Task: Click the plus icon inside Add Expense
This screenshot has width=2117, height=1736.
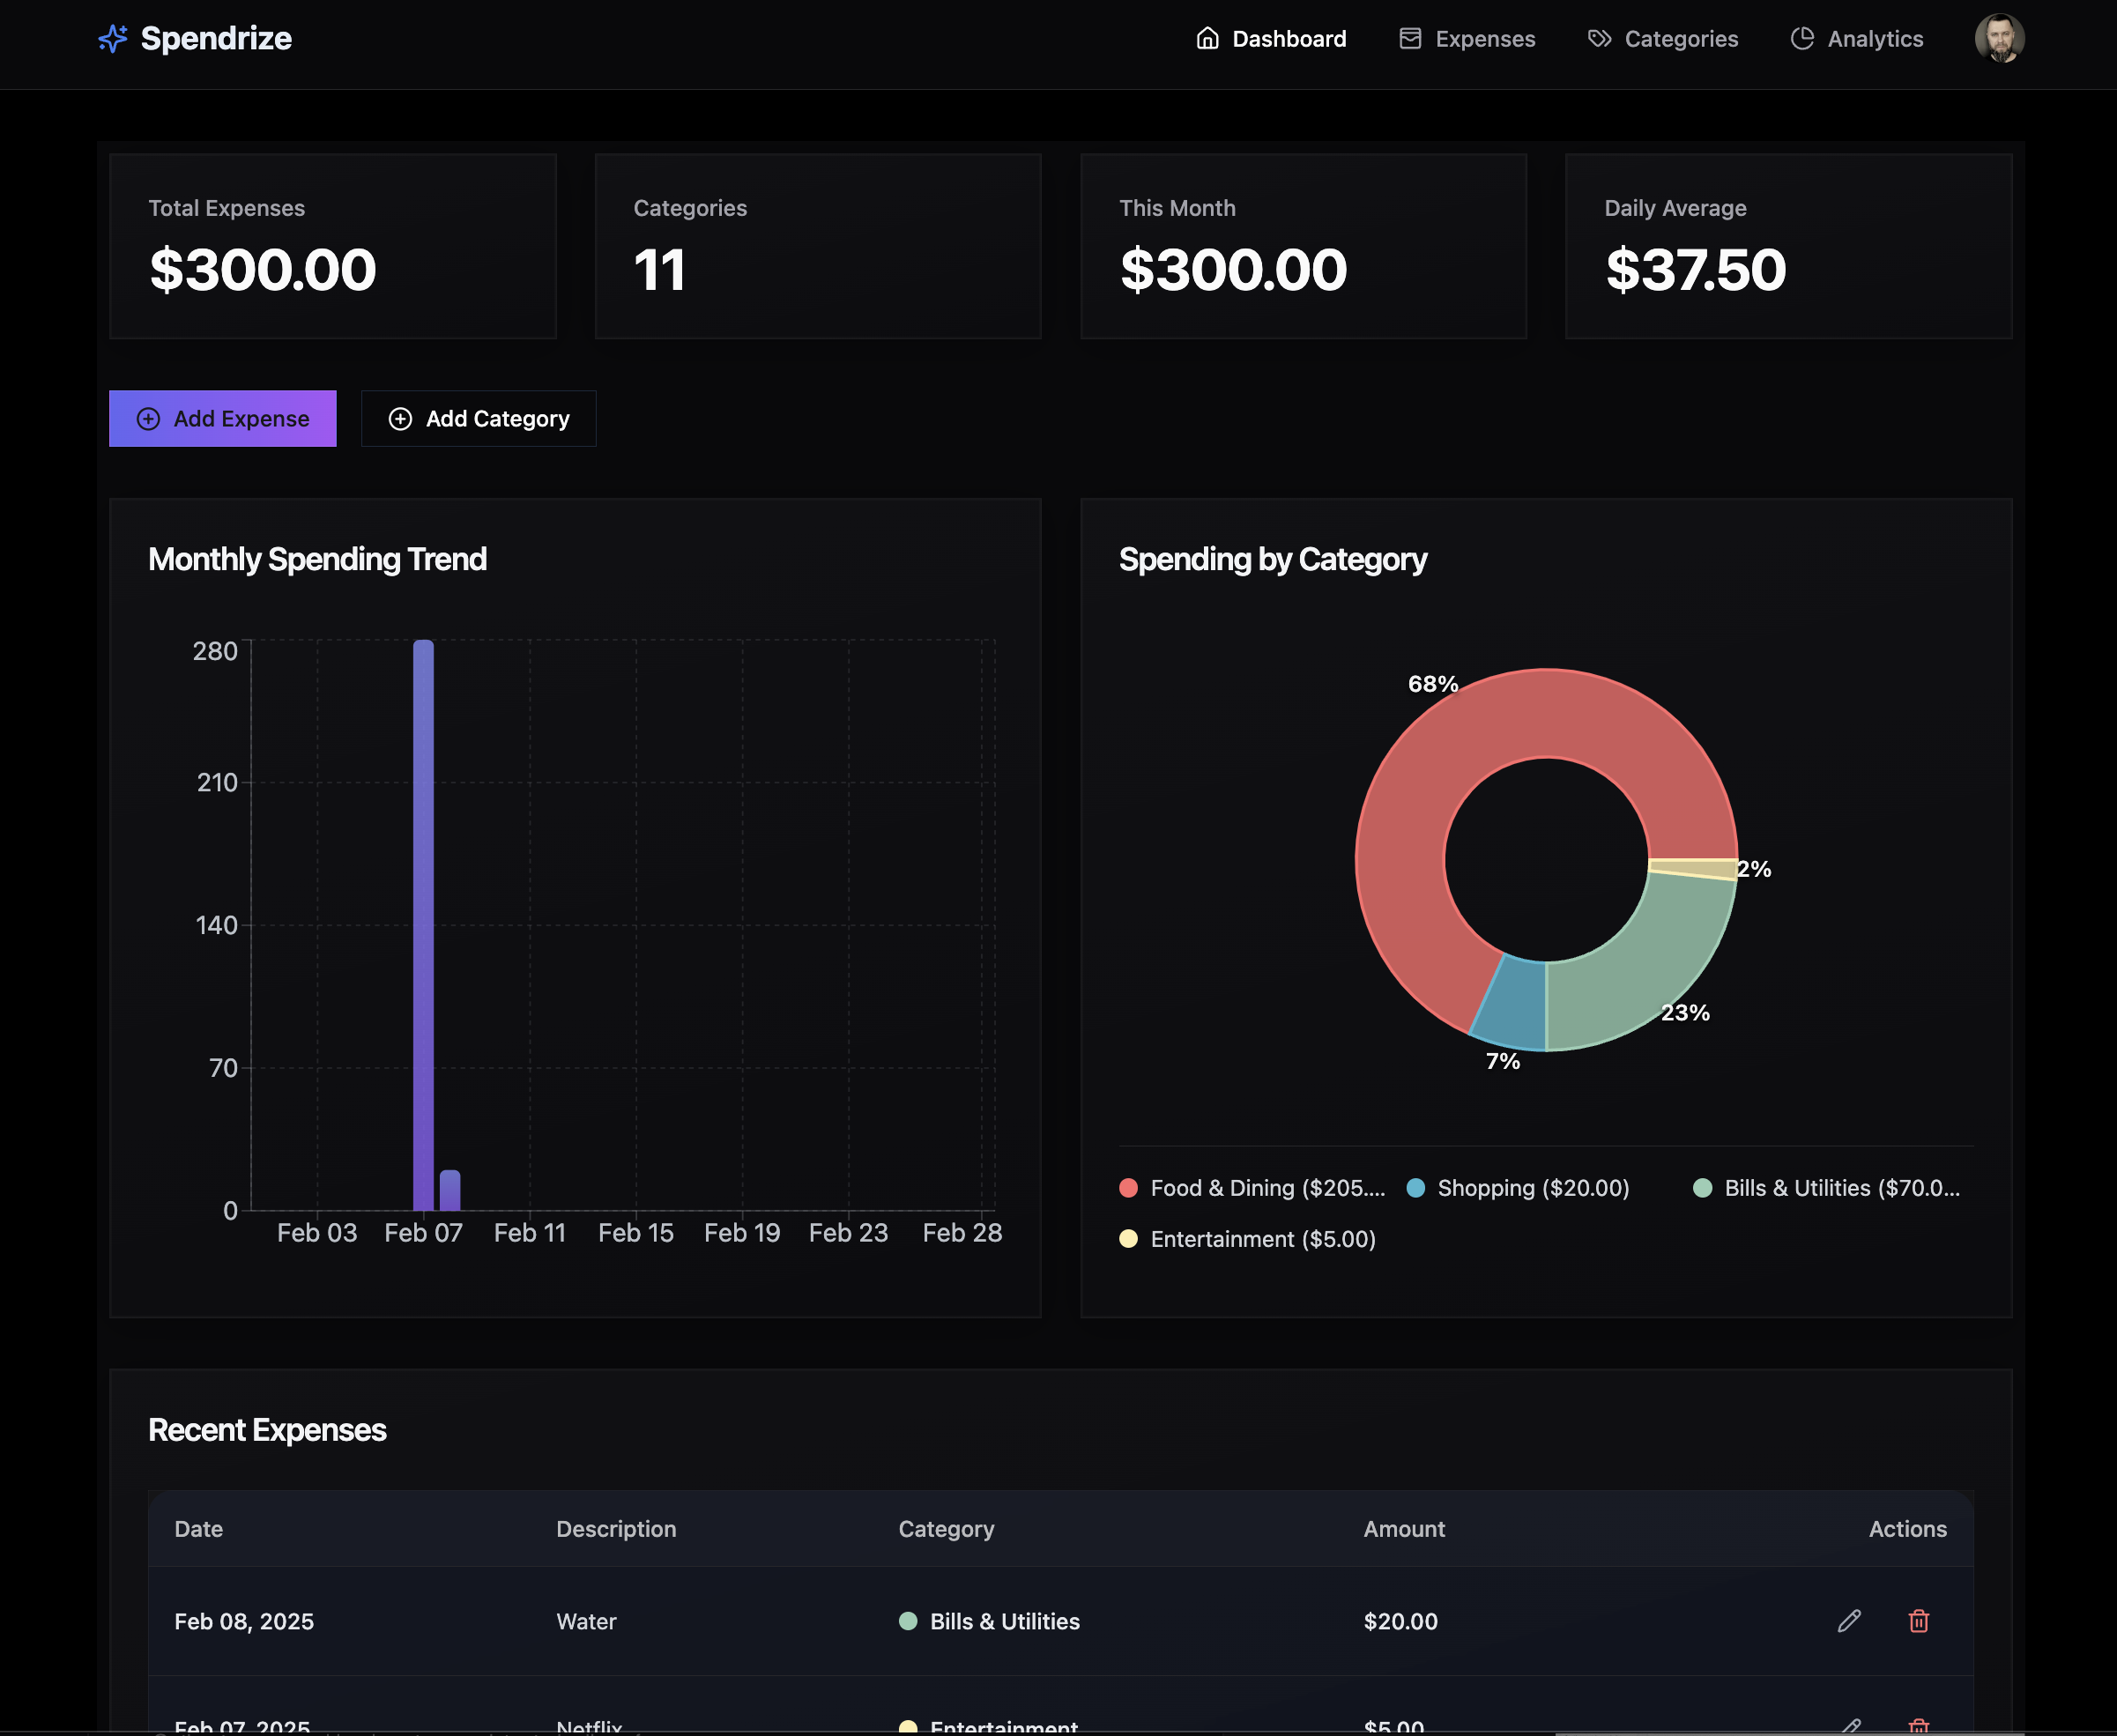Action: [149, 418]
